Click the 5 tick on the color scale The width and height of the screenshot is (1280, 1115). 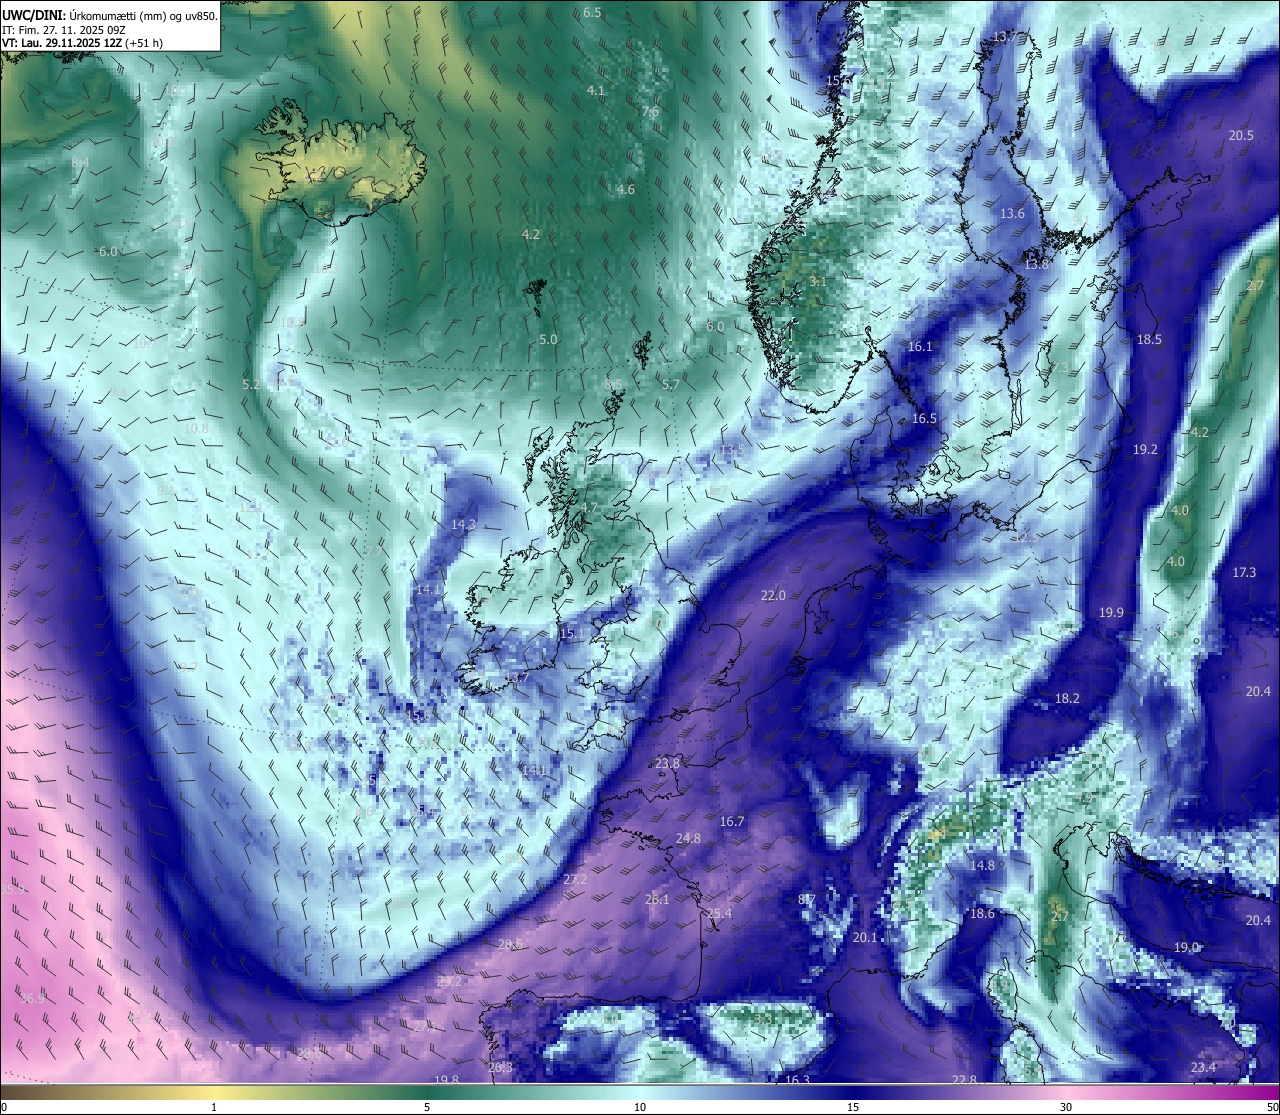pos(427,1107)
